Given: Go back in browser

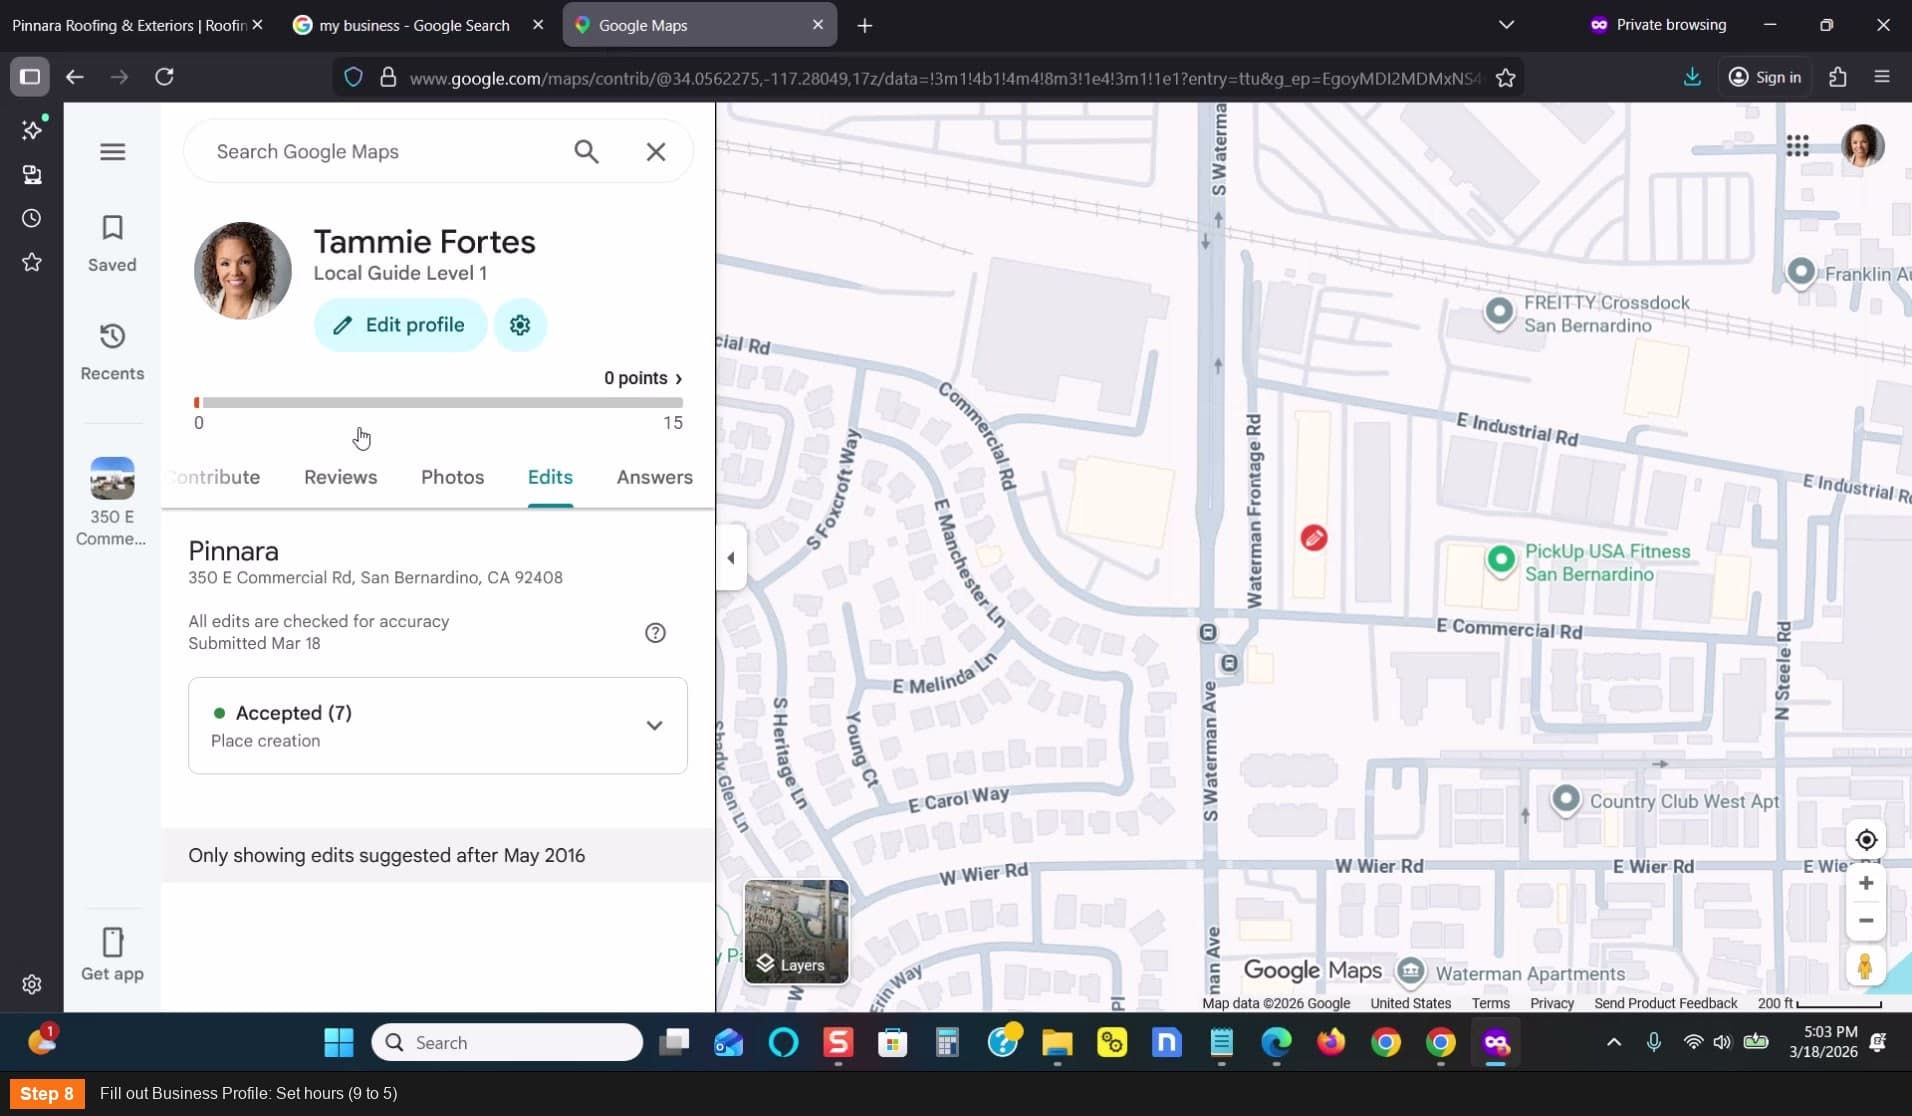Looking at the screenshot, I should (75, 77).
